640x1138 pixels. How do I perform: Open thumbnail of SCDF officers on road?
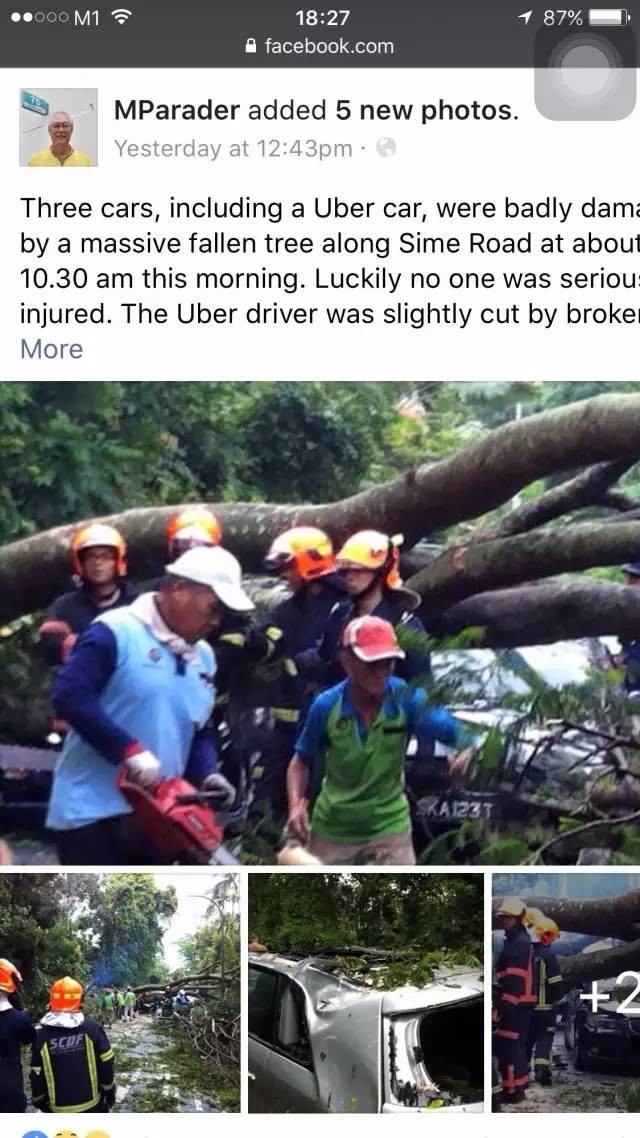120,993
